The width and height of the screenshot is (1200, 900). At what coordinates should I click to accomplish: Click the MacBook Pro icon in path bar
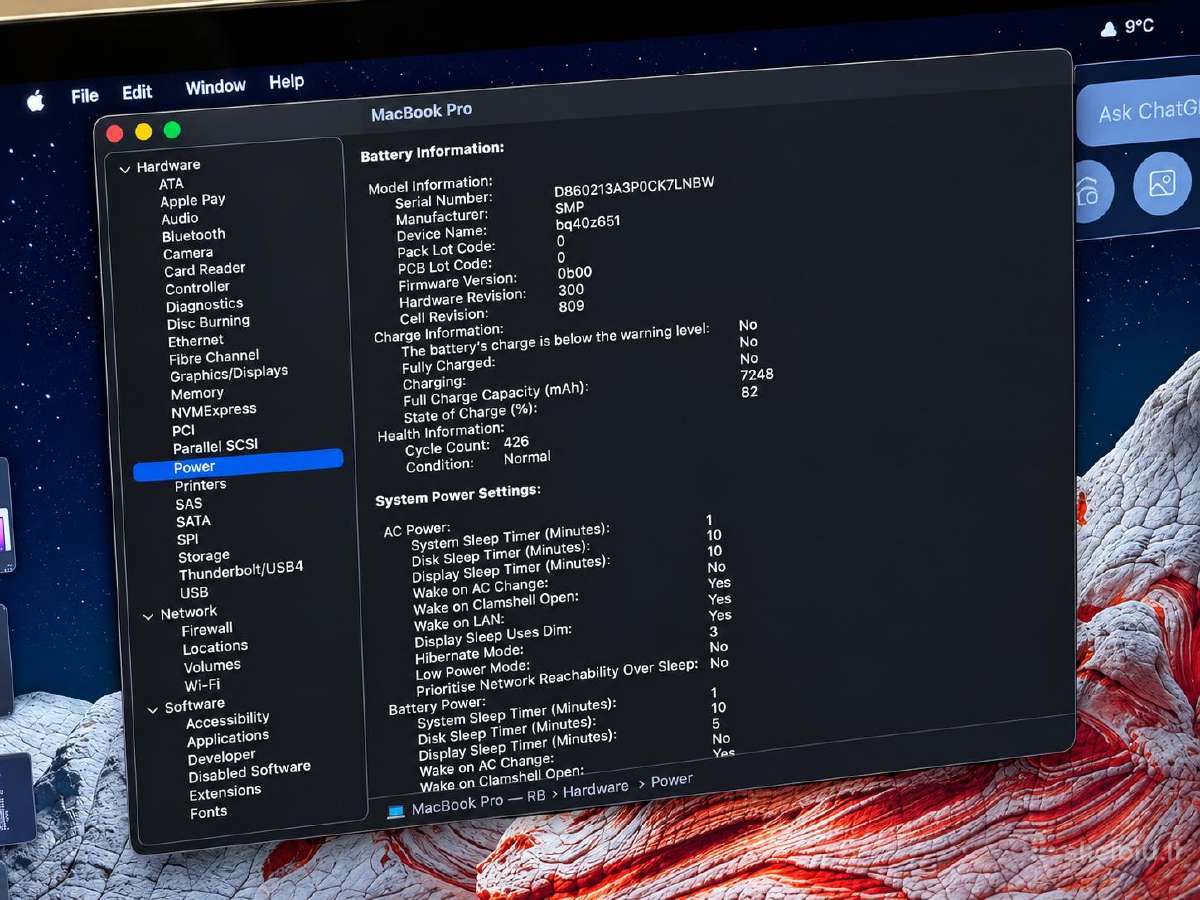396,811
